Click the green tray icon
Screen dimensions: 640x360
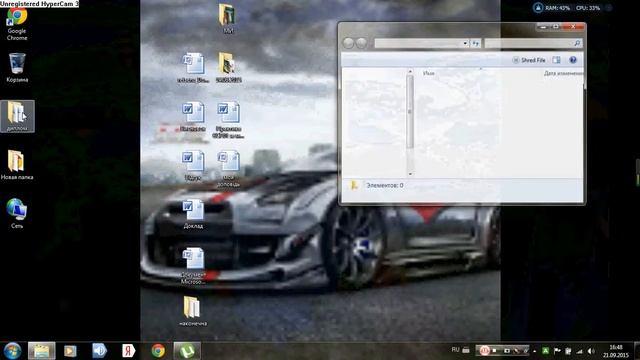pyautogui.click(x=545, y=351)
